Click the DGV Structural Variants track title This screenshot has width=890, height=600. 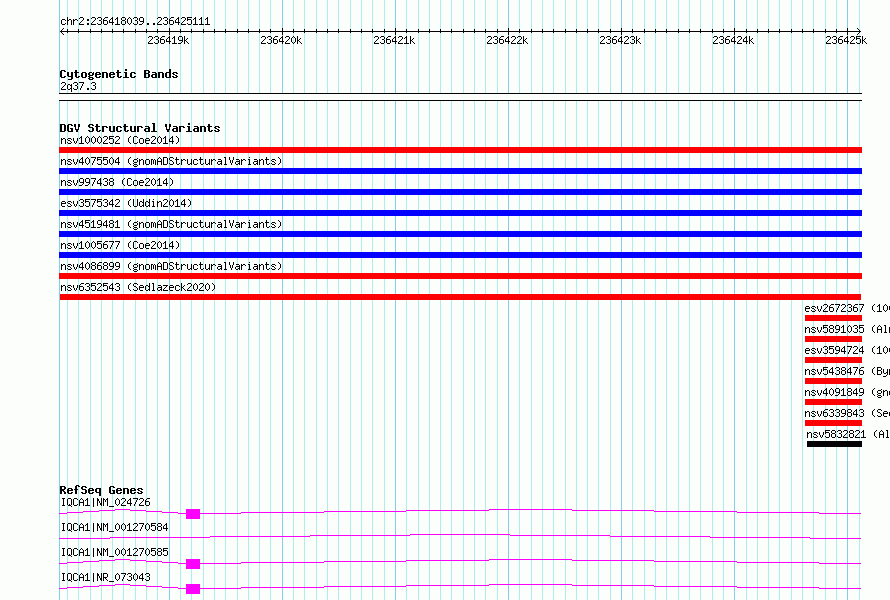(x=140, y=128)
